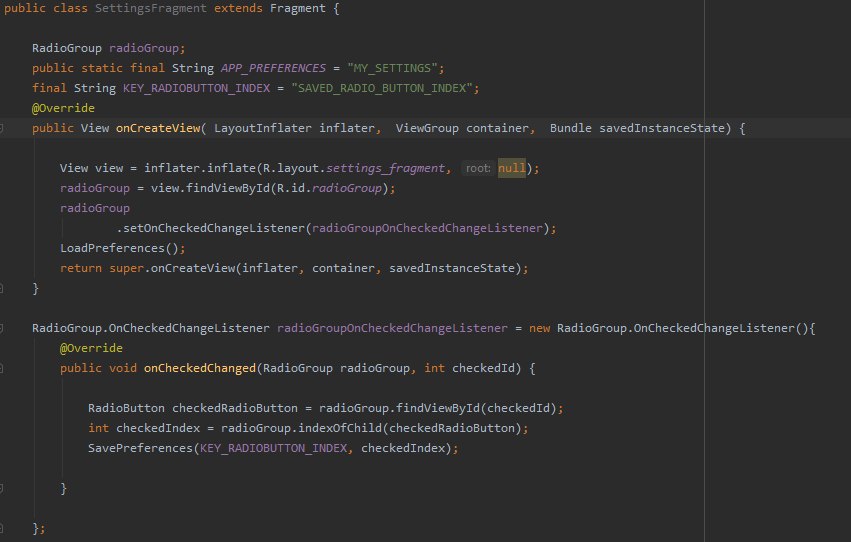
Task: Click the 'super' keyword
Action: pos(126,268)
